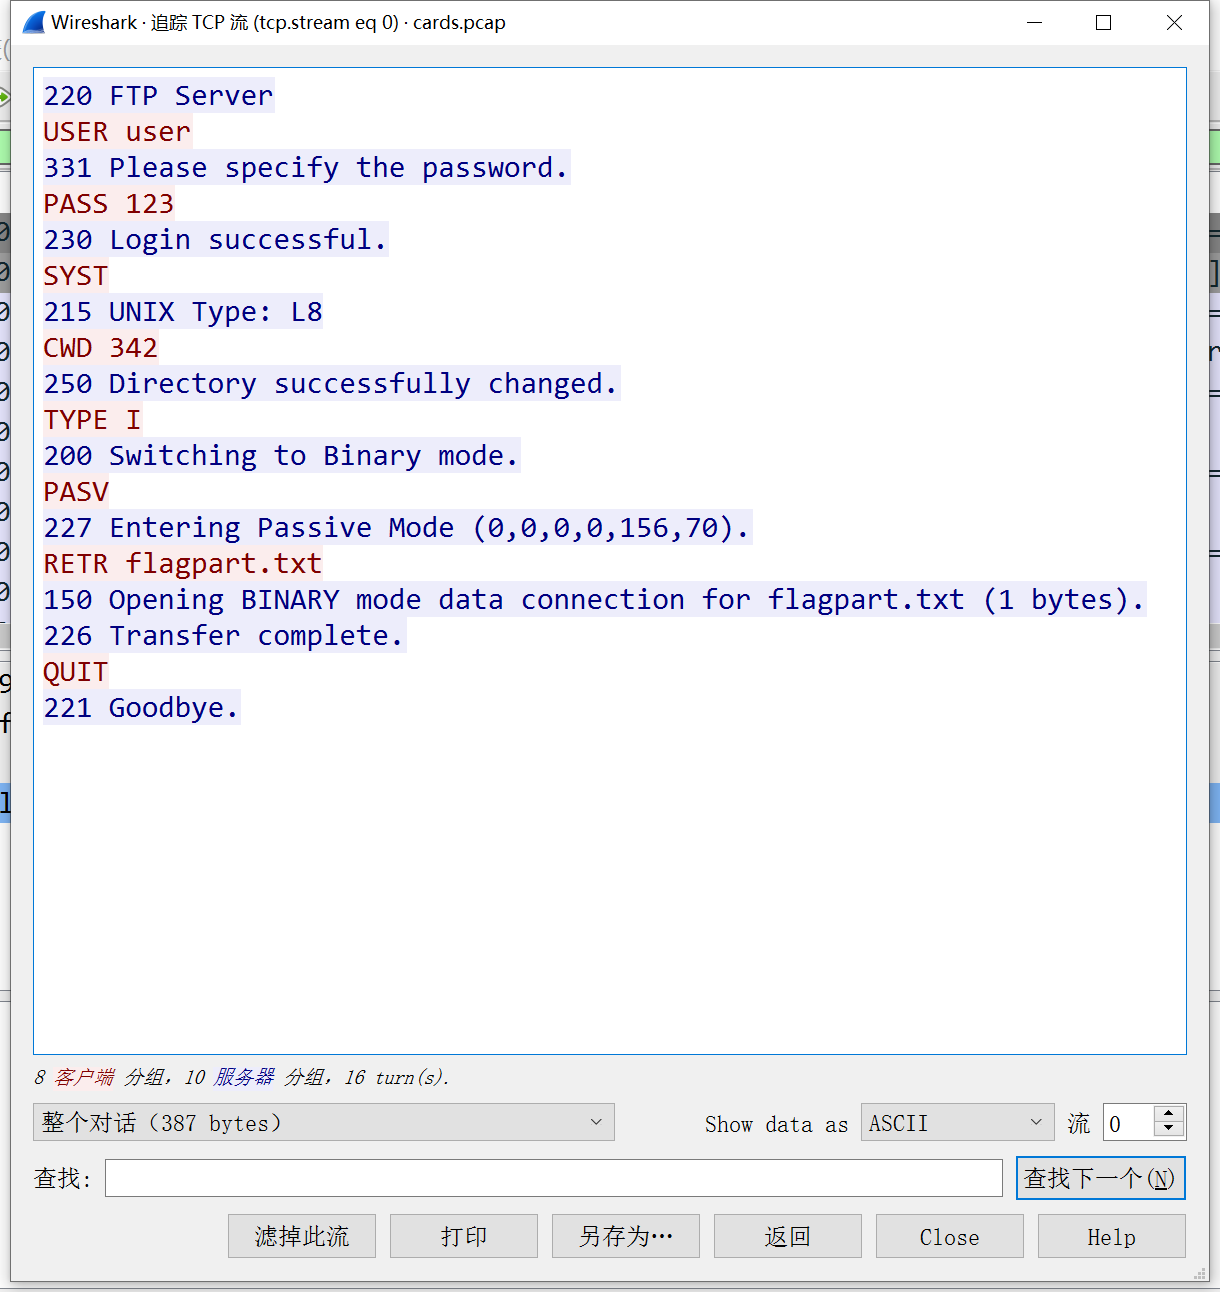Focus the 查找 search text field

pos(554,1178)
